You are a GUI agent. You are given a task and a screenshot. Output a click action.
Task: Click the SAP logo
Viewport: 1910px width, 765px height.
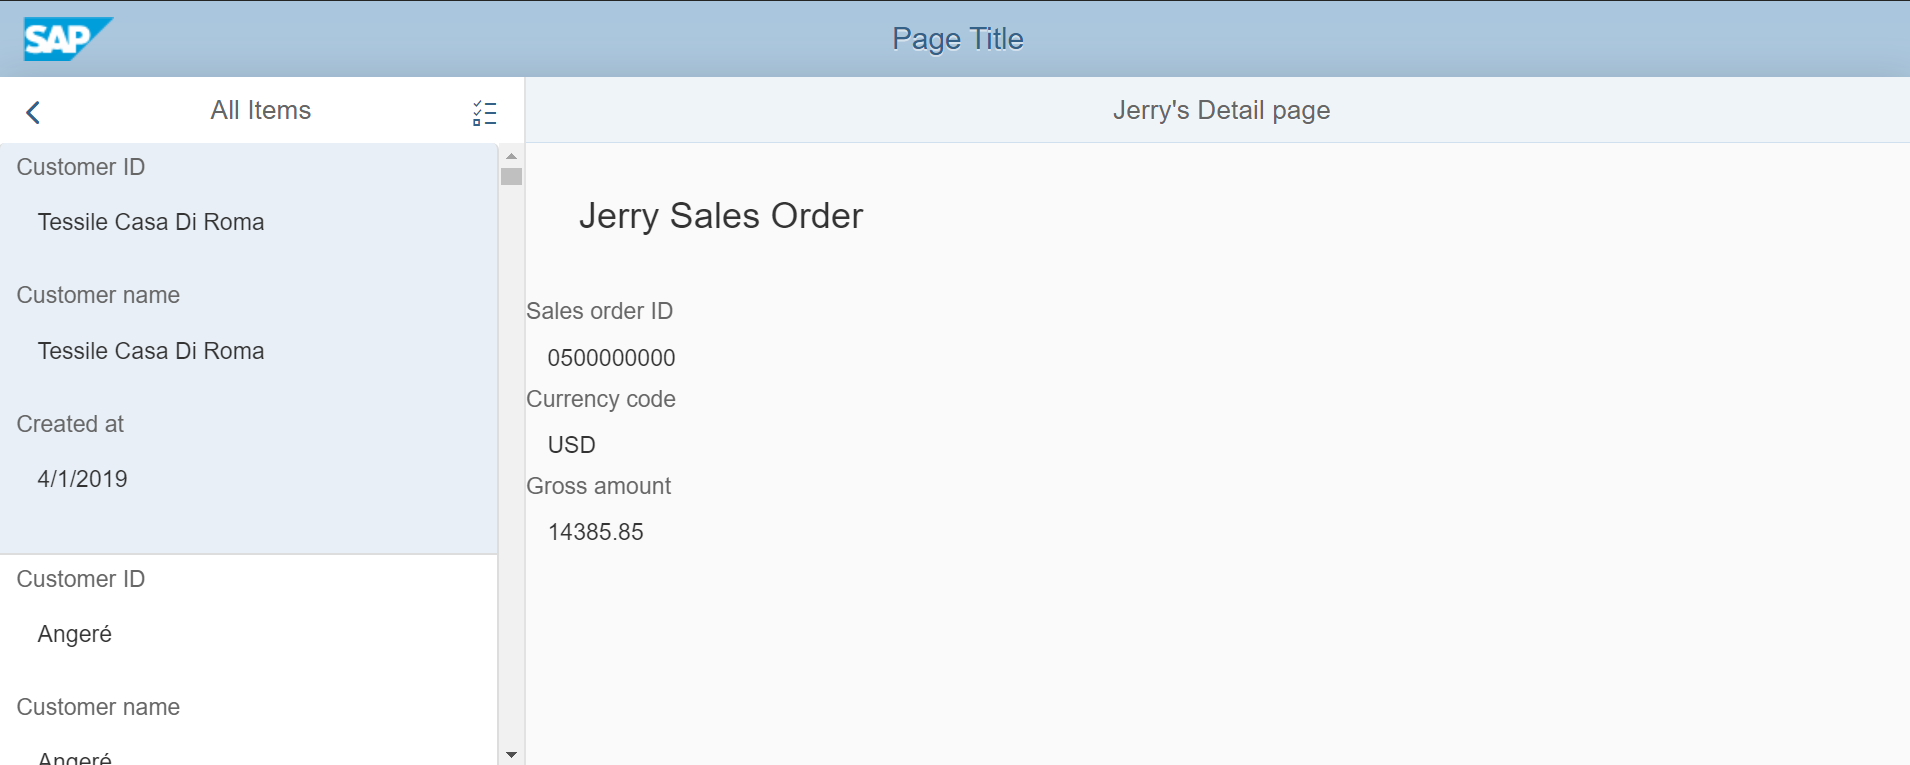click(66, 39)
